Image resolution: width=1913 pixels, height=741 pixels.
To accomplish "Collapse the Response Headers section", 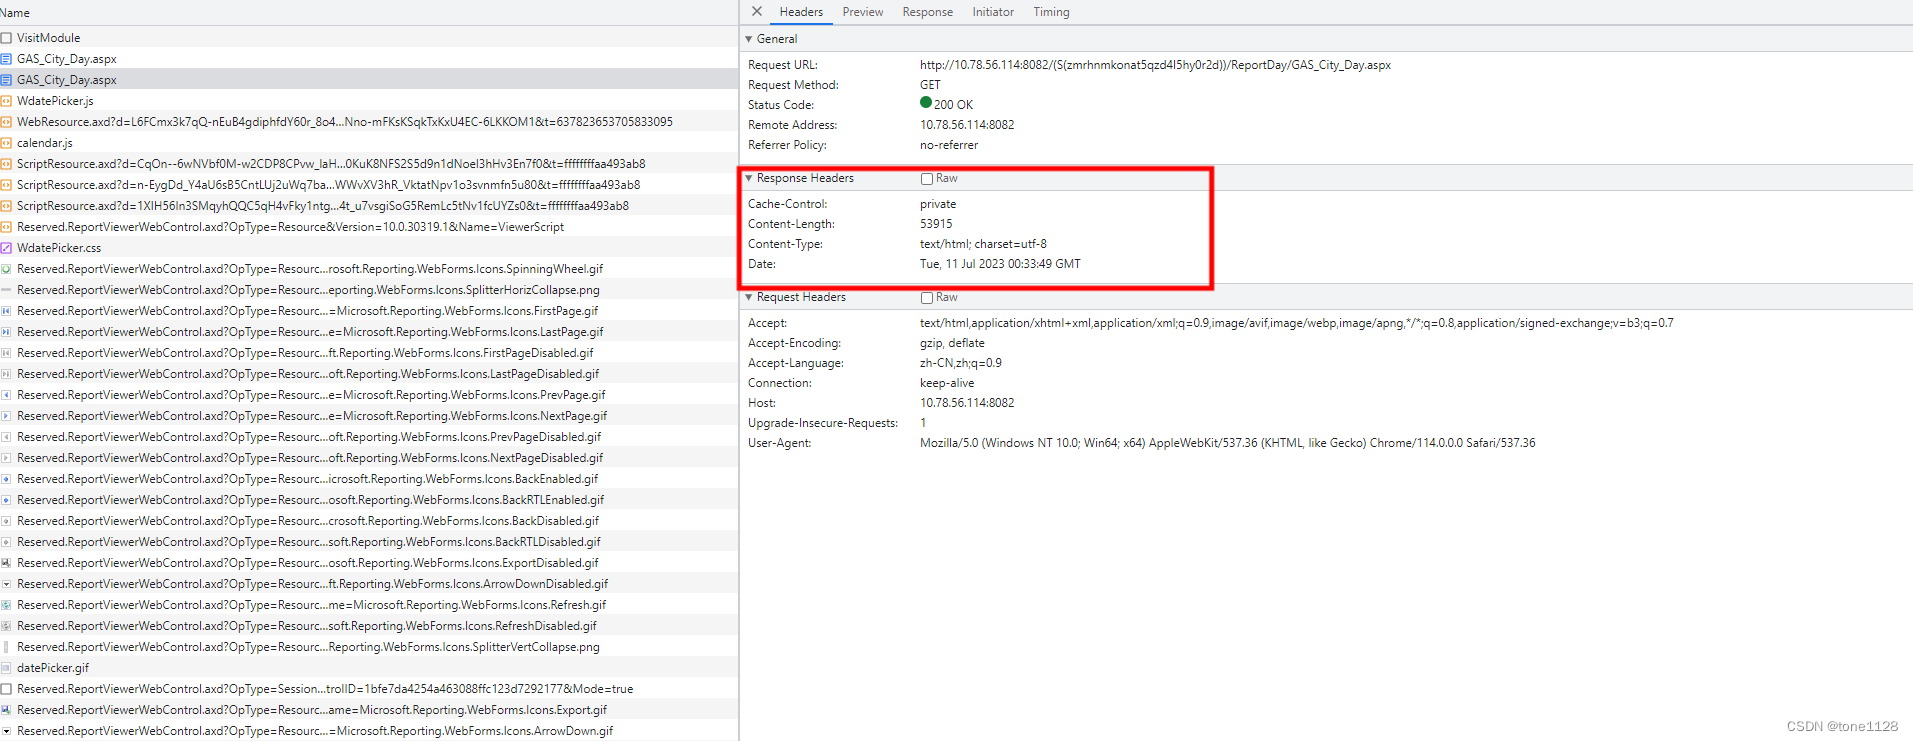I will coord(749,178).
